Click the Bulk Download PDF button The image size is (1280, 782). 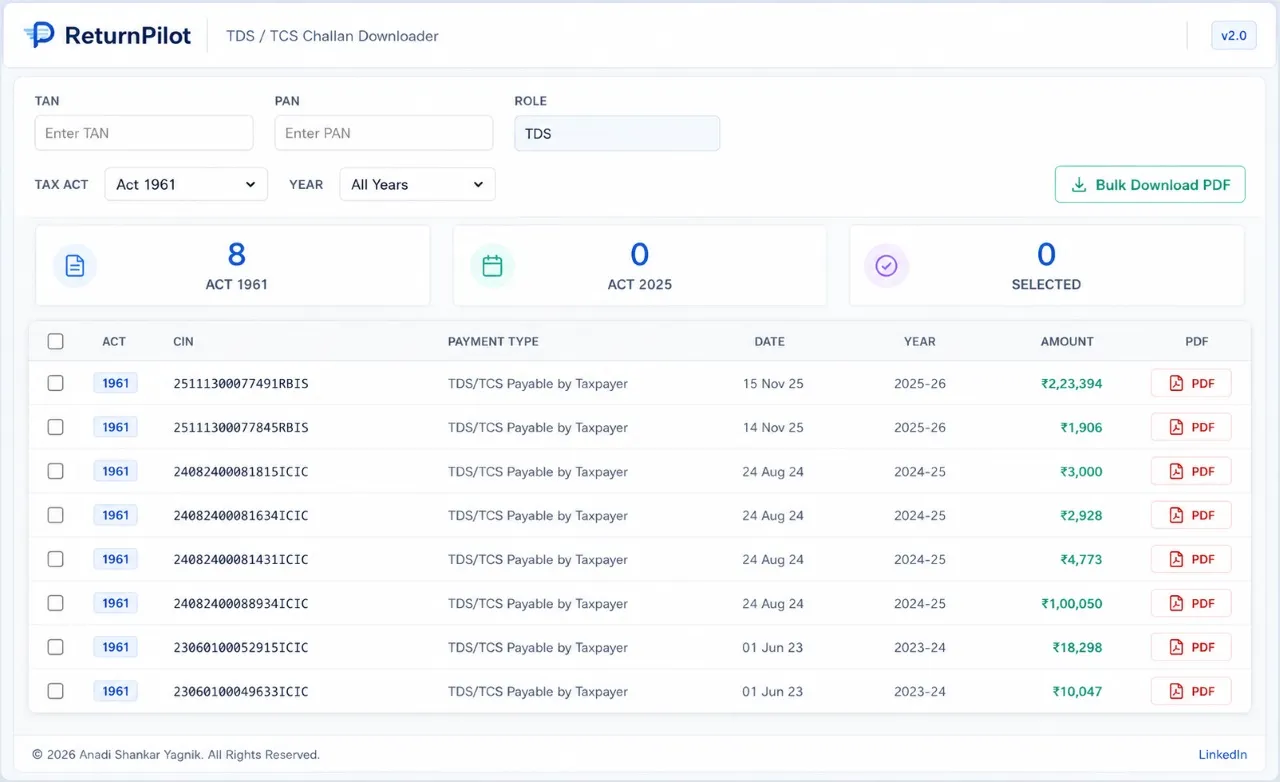(1150, 184)
